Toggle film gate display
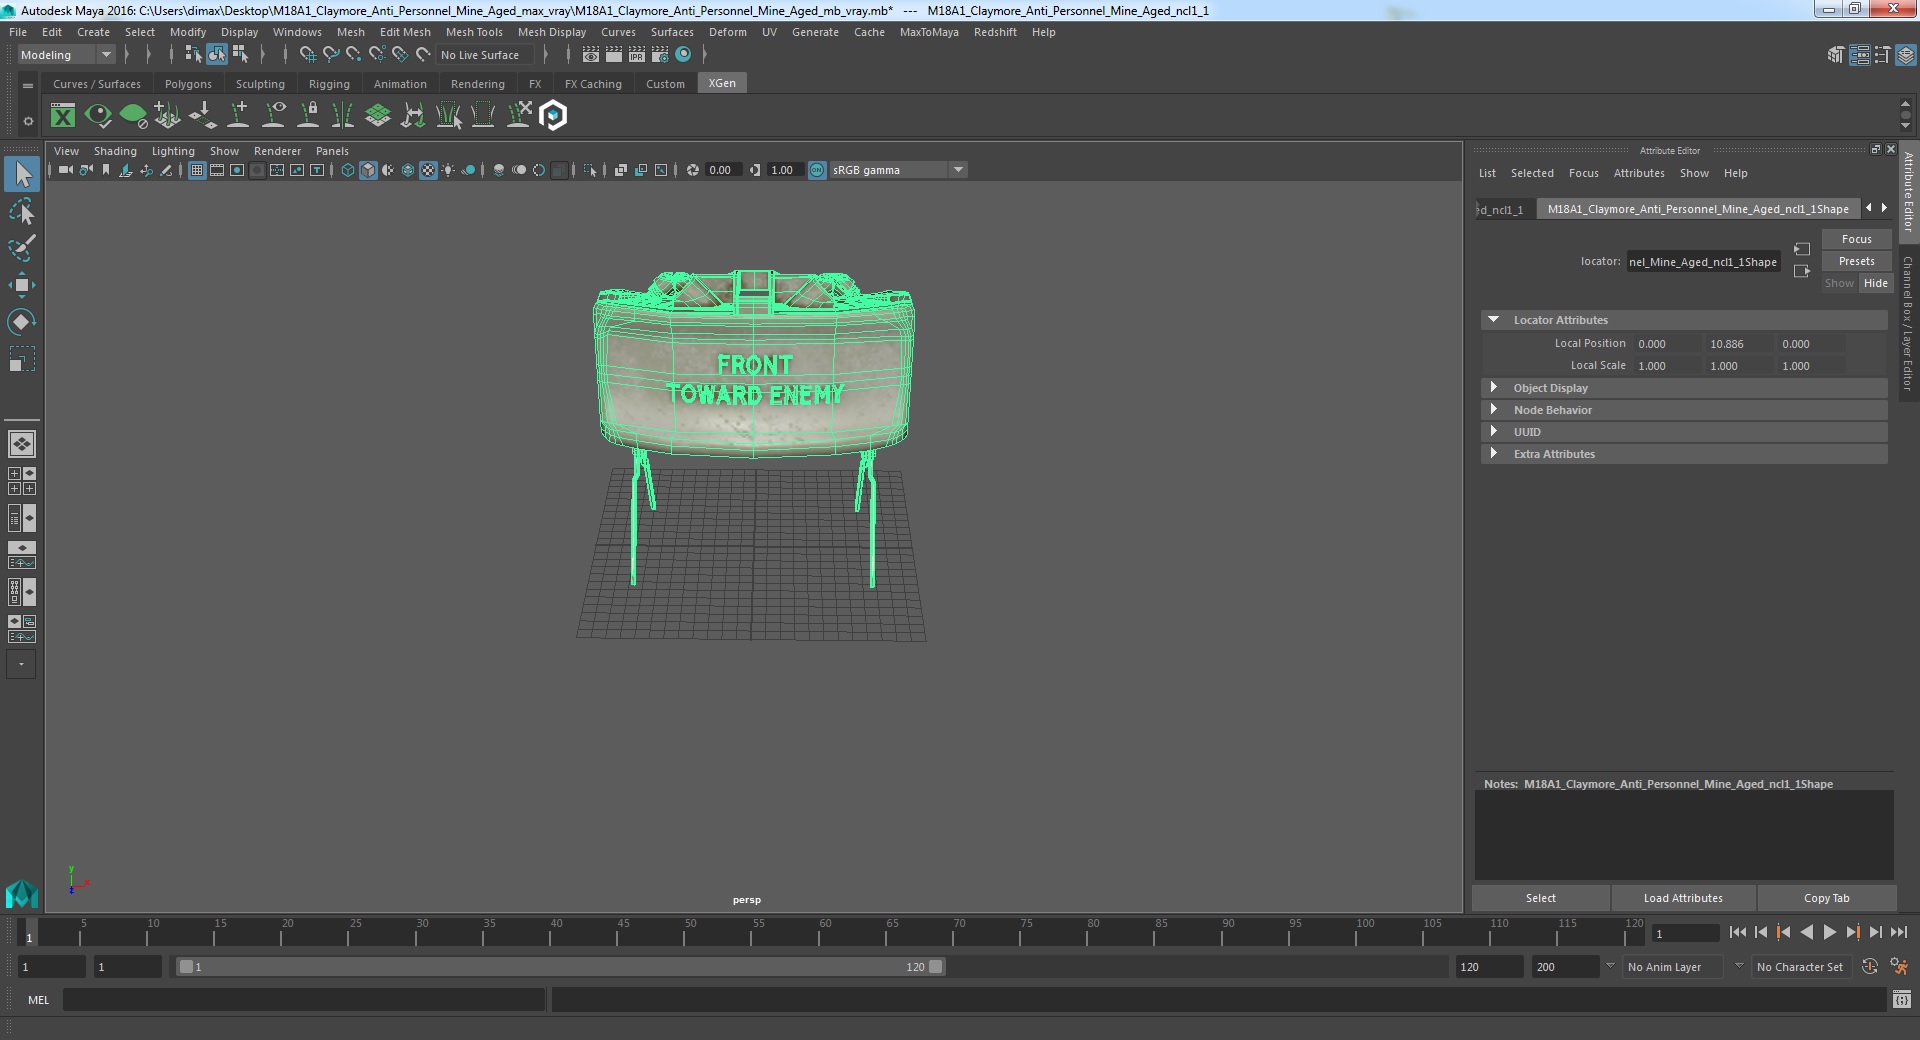Image resolution: width=1920 pixels, height=1040 pixels. pyautogui.click(x=217, y=170)
